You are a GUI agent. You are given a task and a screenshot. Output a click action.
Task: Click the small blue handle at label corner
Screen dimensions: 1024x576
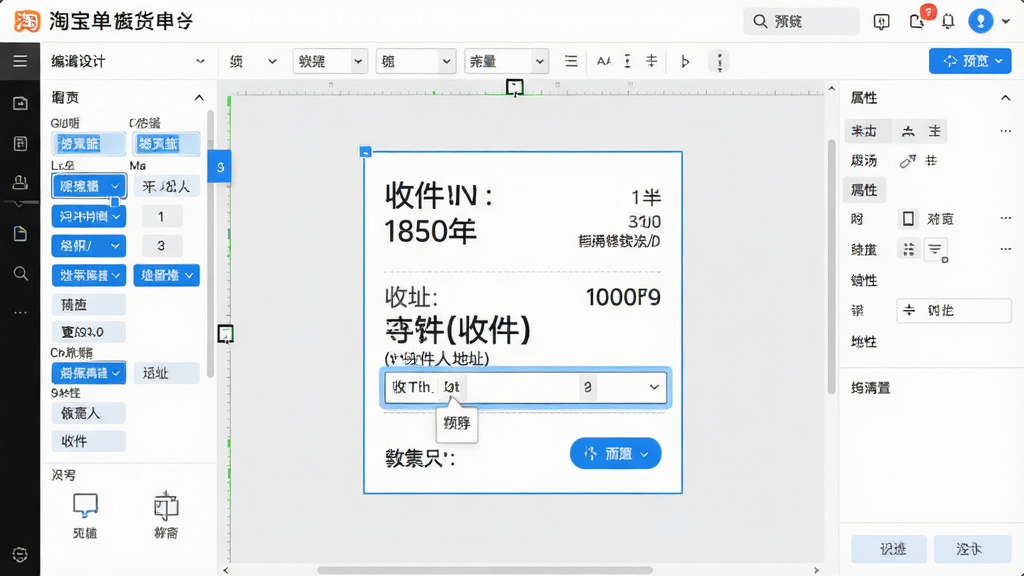pos(365,152)
